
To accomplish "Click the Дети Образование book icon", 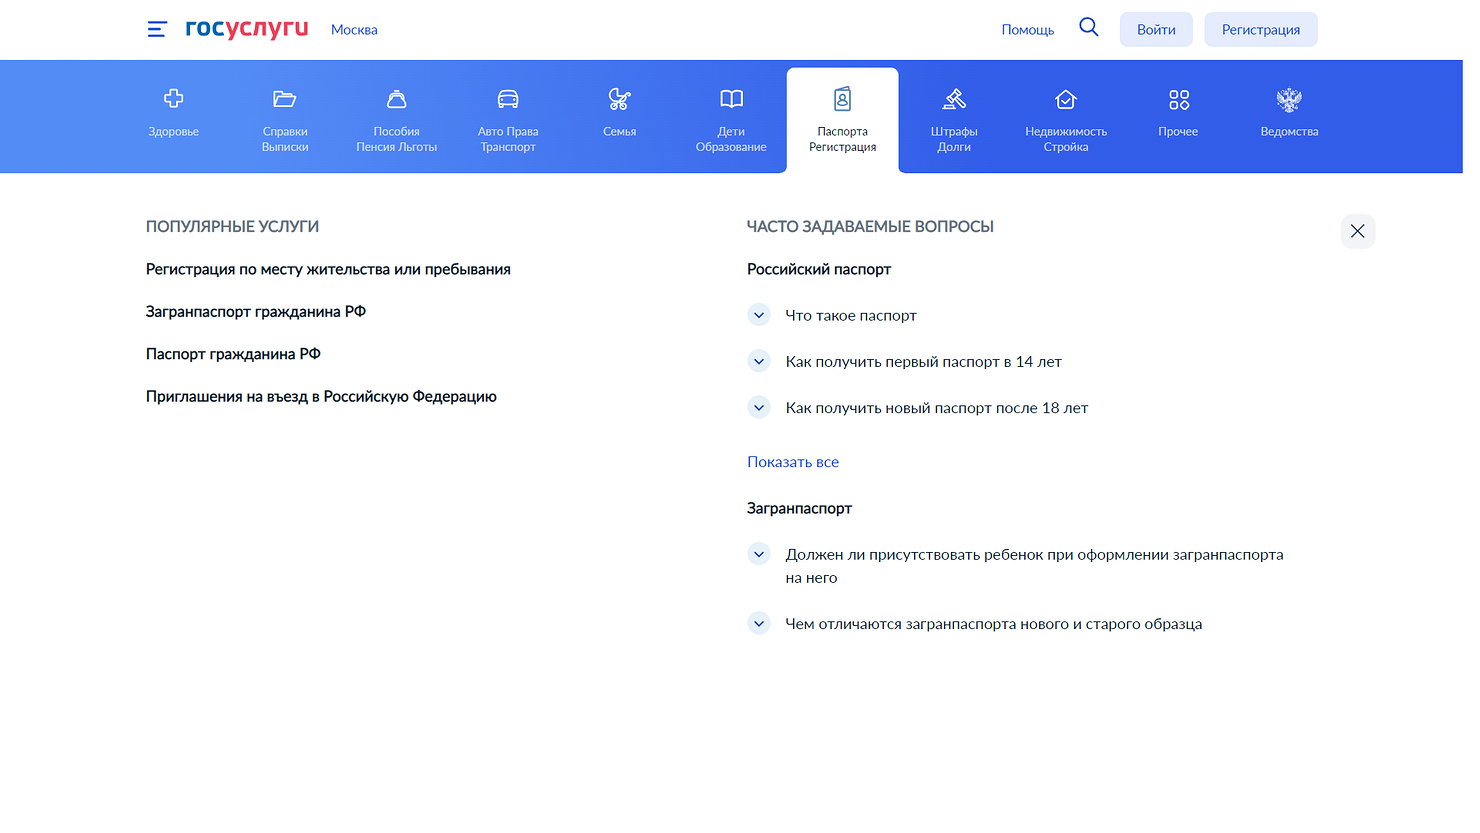I will click(731, 98).
